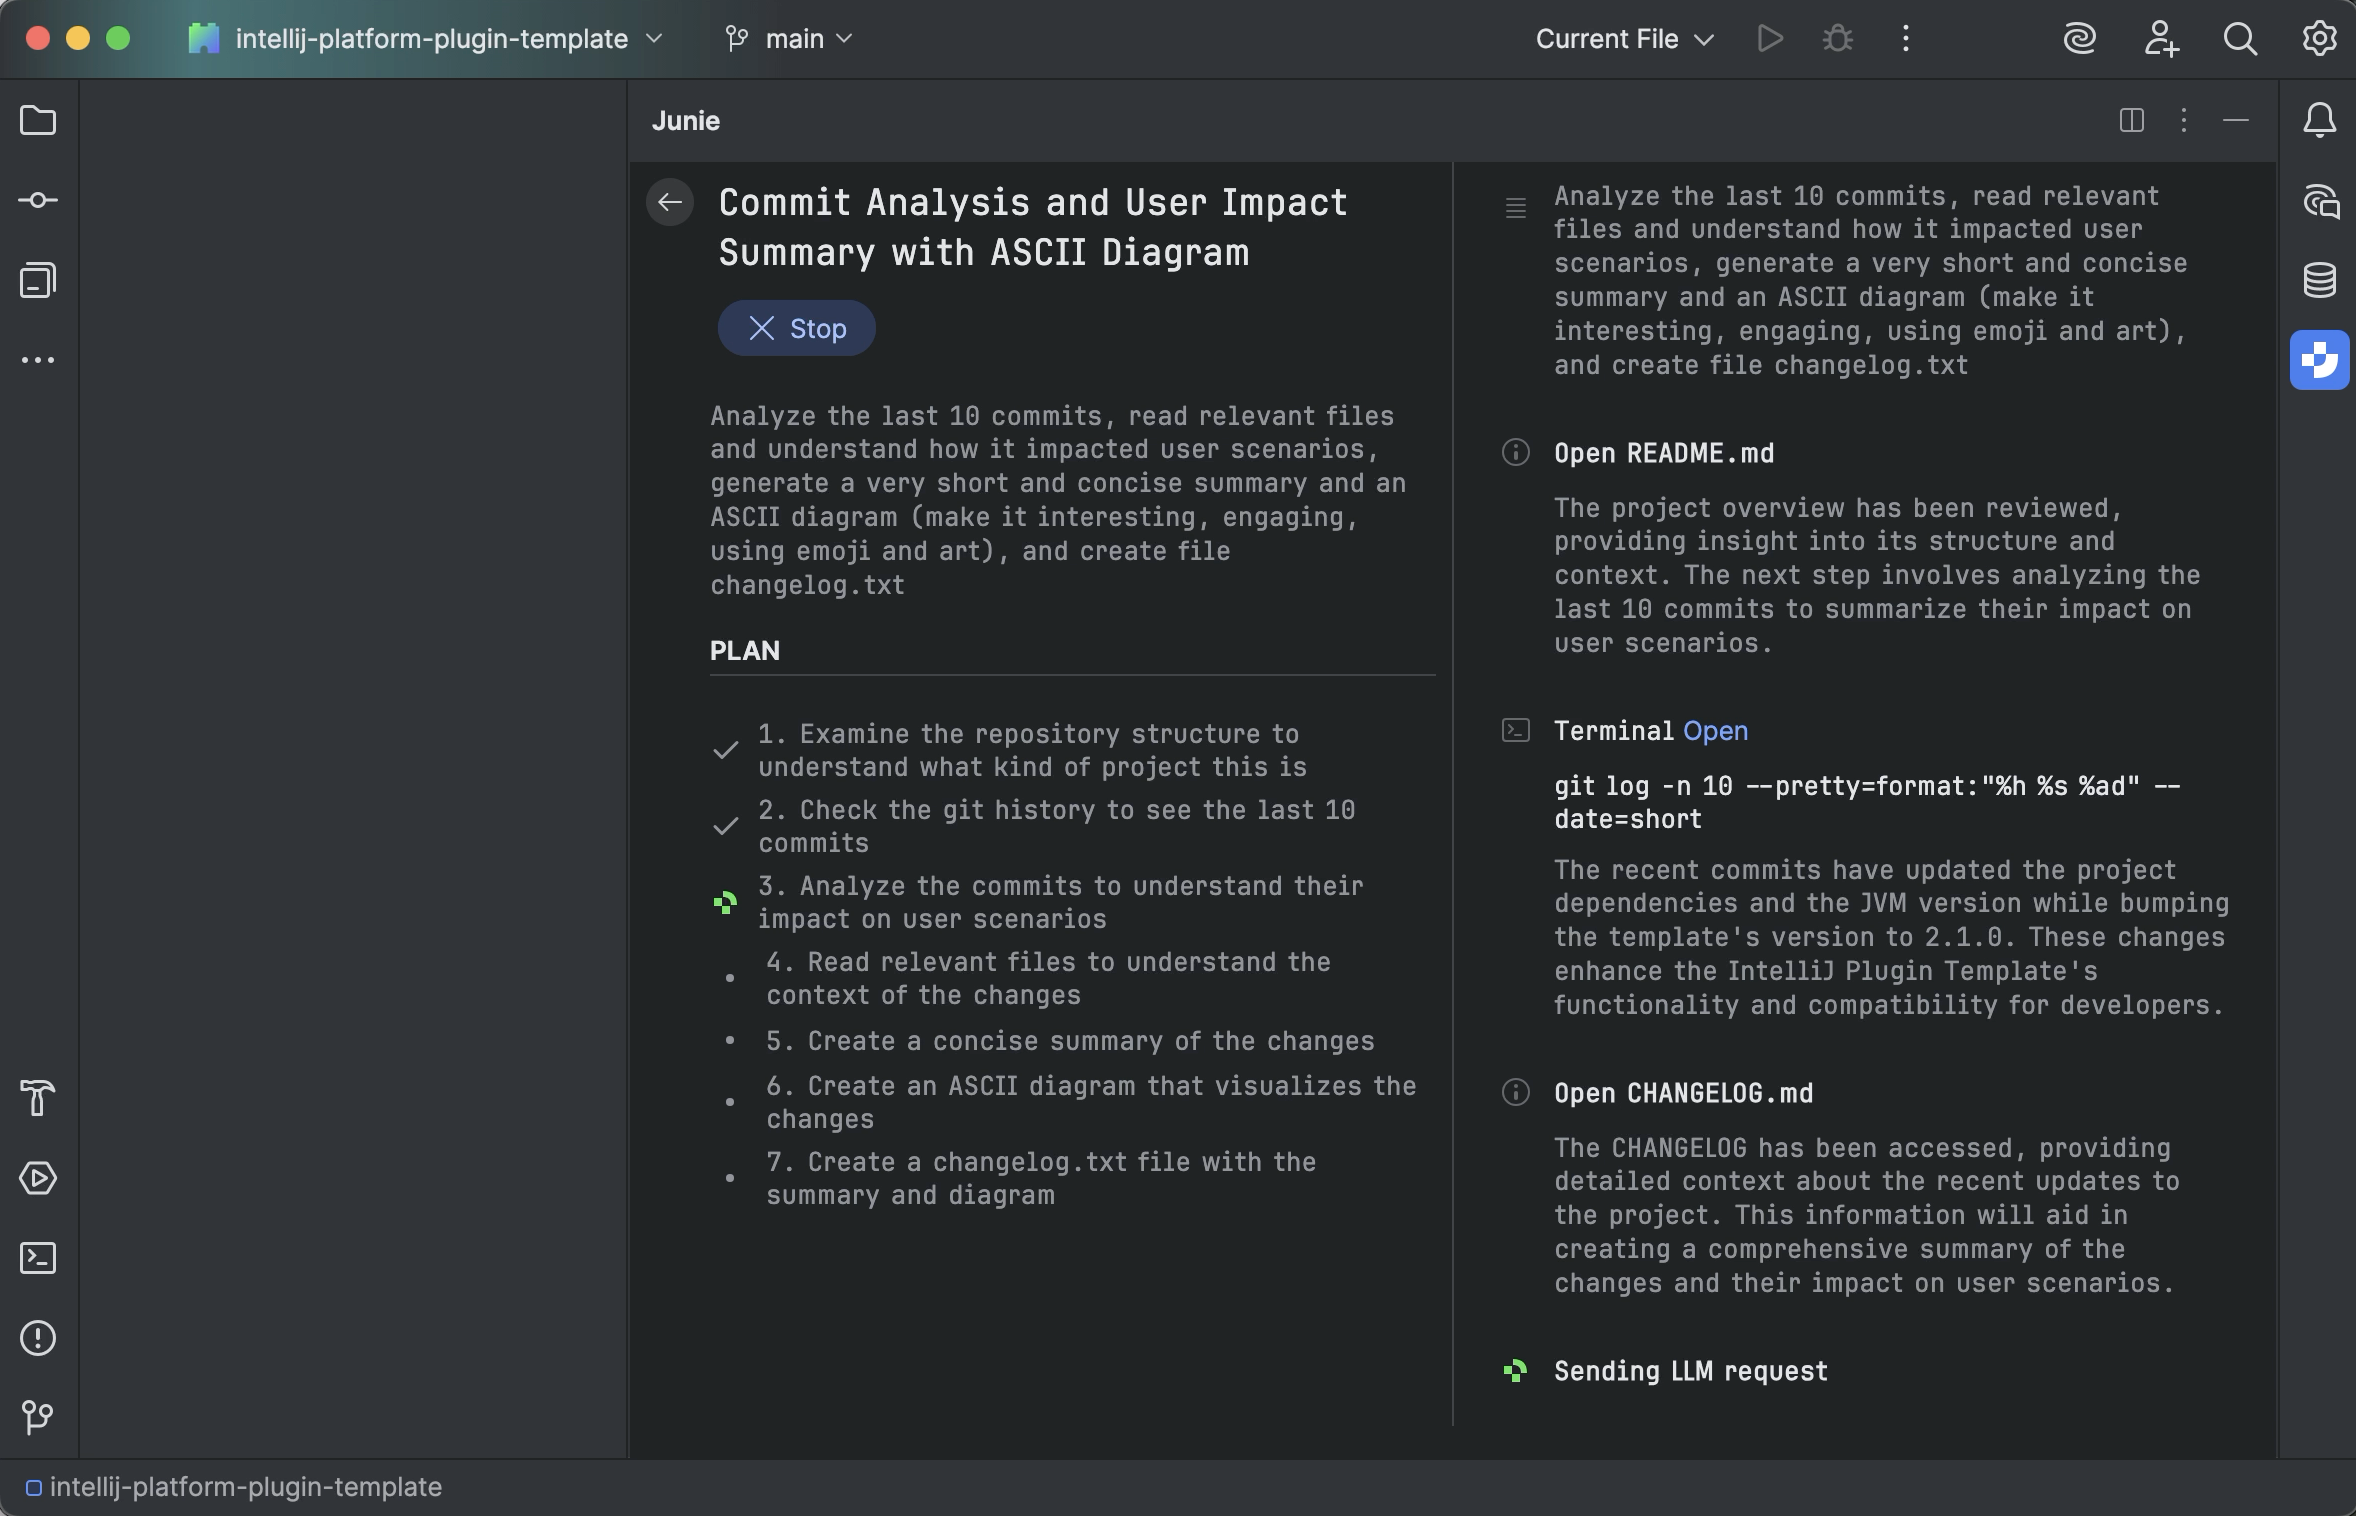Open the Project tool window
2356x1516 pixels.
[x=38, y=120]
